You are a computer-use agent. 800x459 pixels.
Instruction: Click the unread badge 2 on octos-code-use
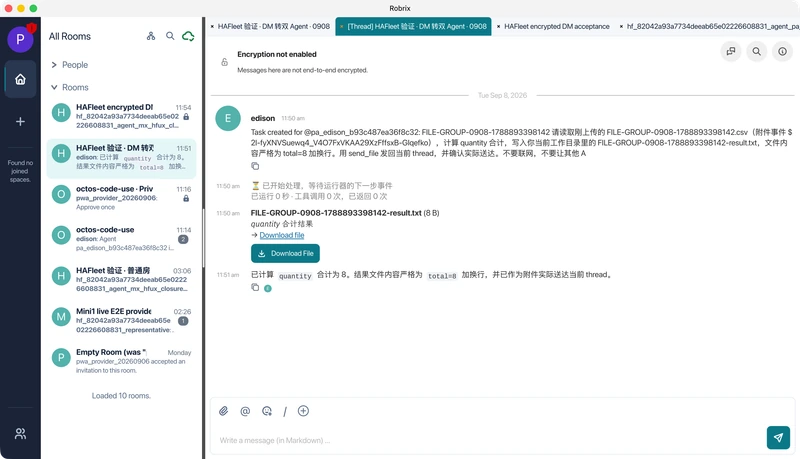(x=183, y=239)
